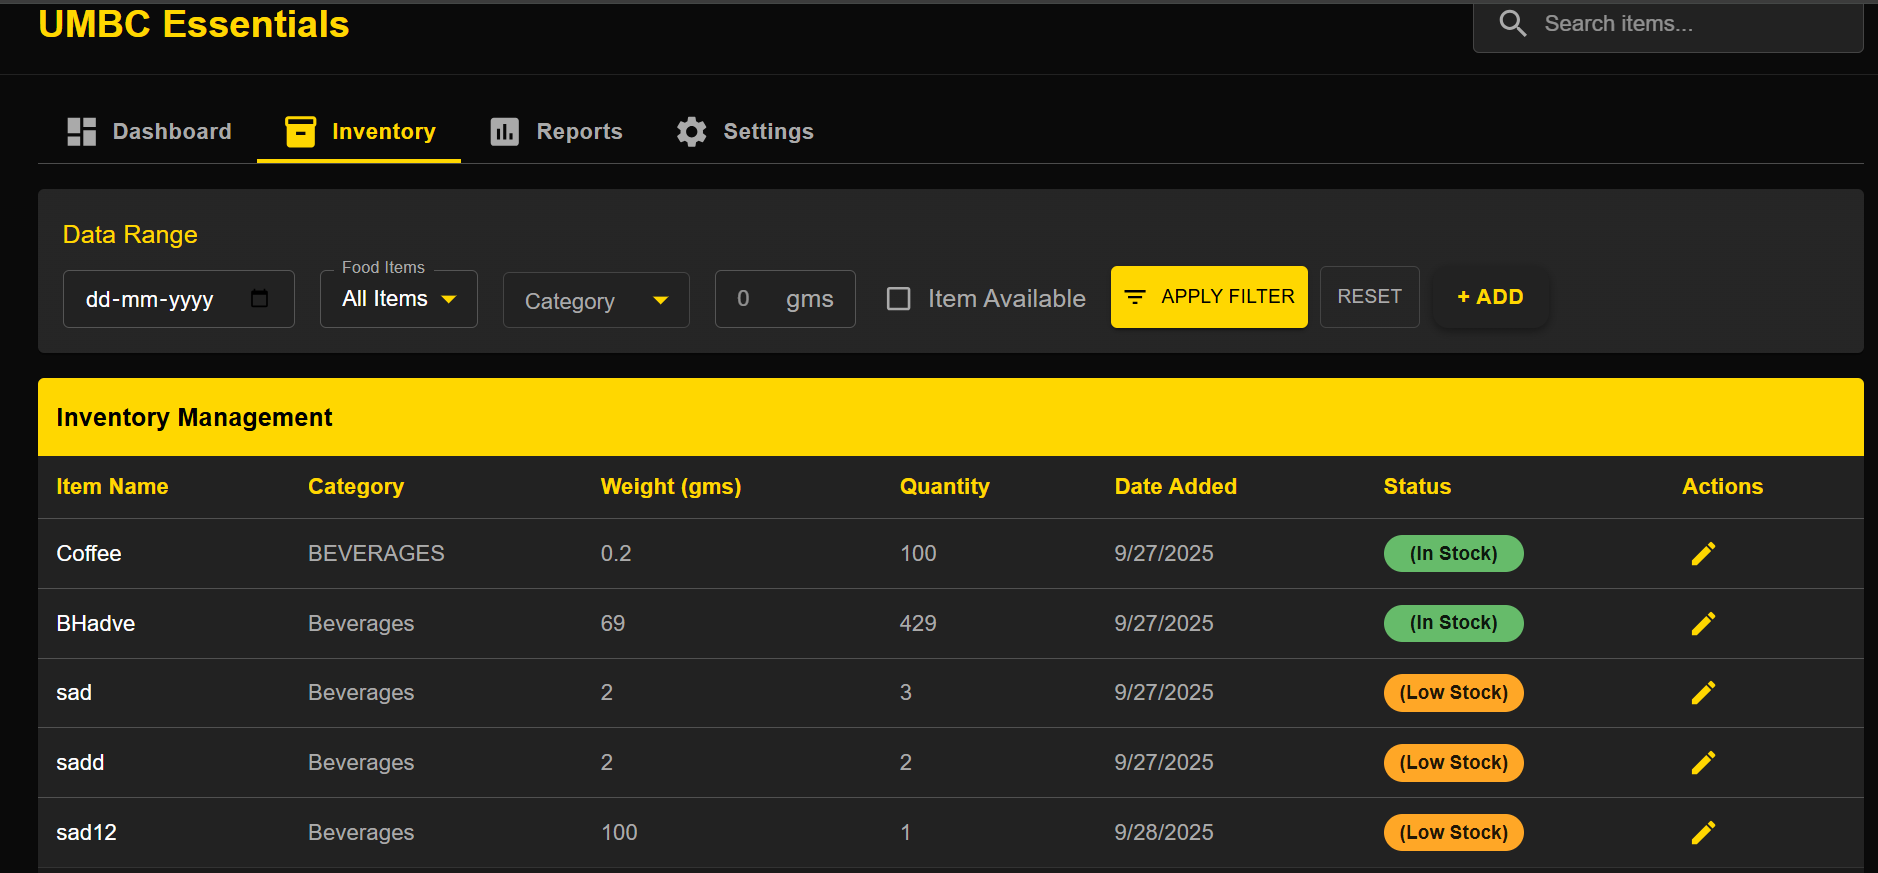
Task: Click the Category column header
Action: tap(356, 487)
